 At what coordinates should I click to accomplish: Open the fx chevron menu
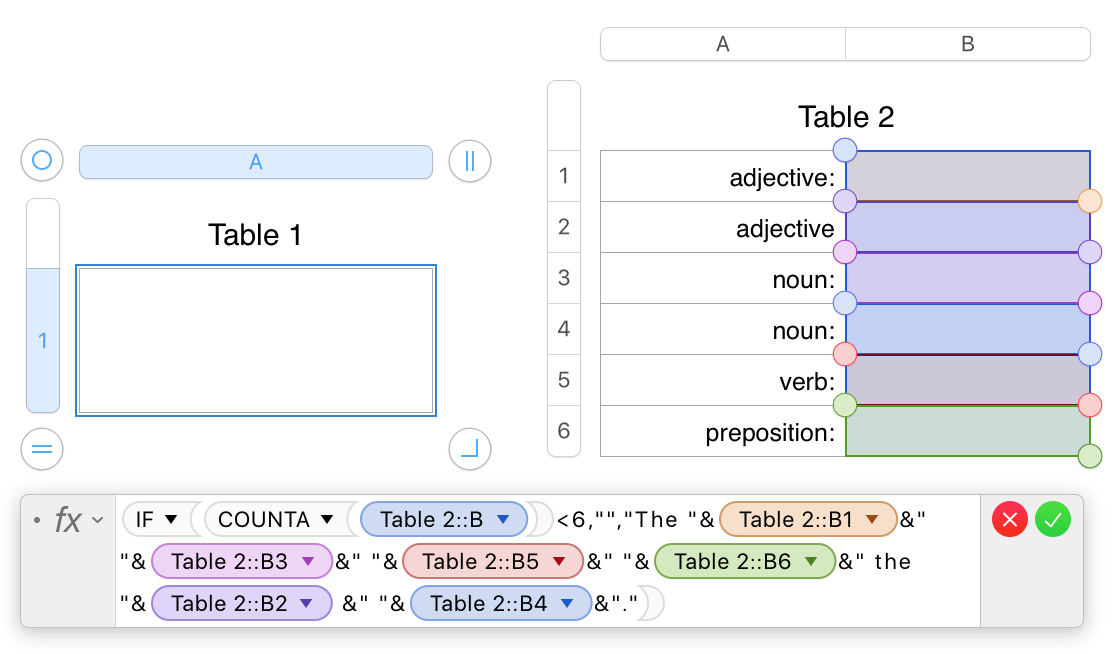[98, 520]
